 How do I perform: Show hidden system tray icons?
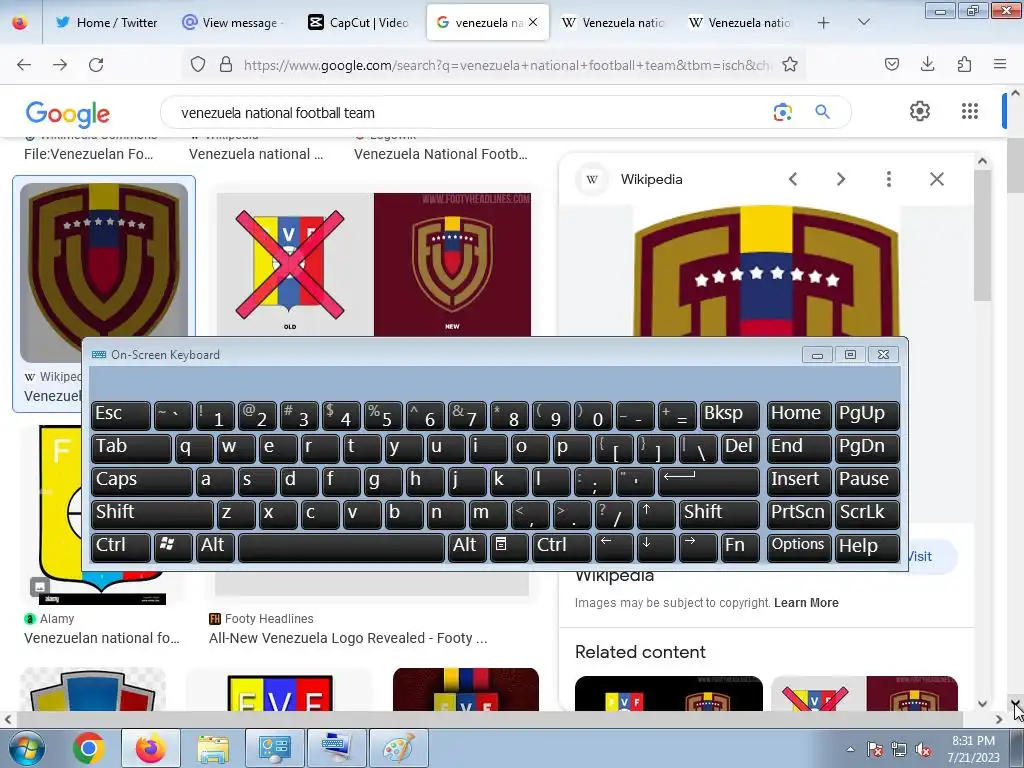click(850, 750)
